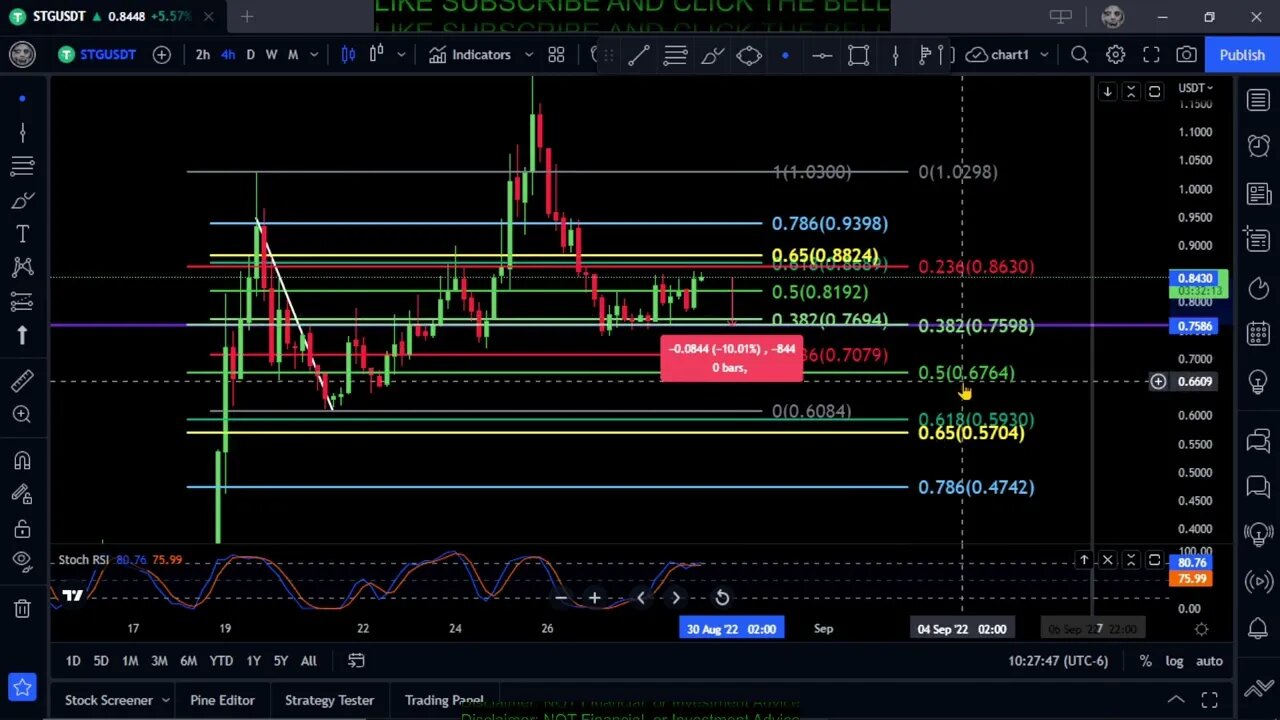Open the Strategy Tester tab
The width and height of the screenshot is (1280, 720).
click(329, 700)
